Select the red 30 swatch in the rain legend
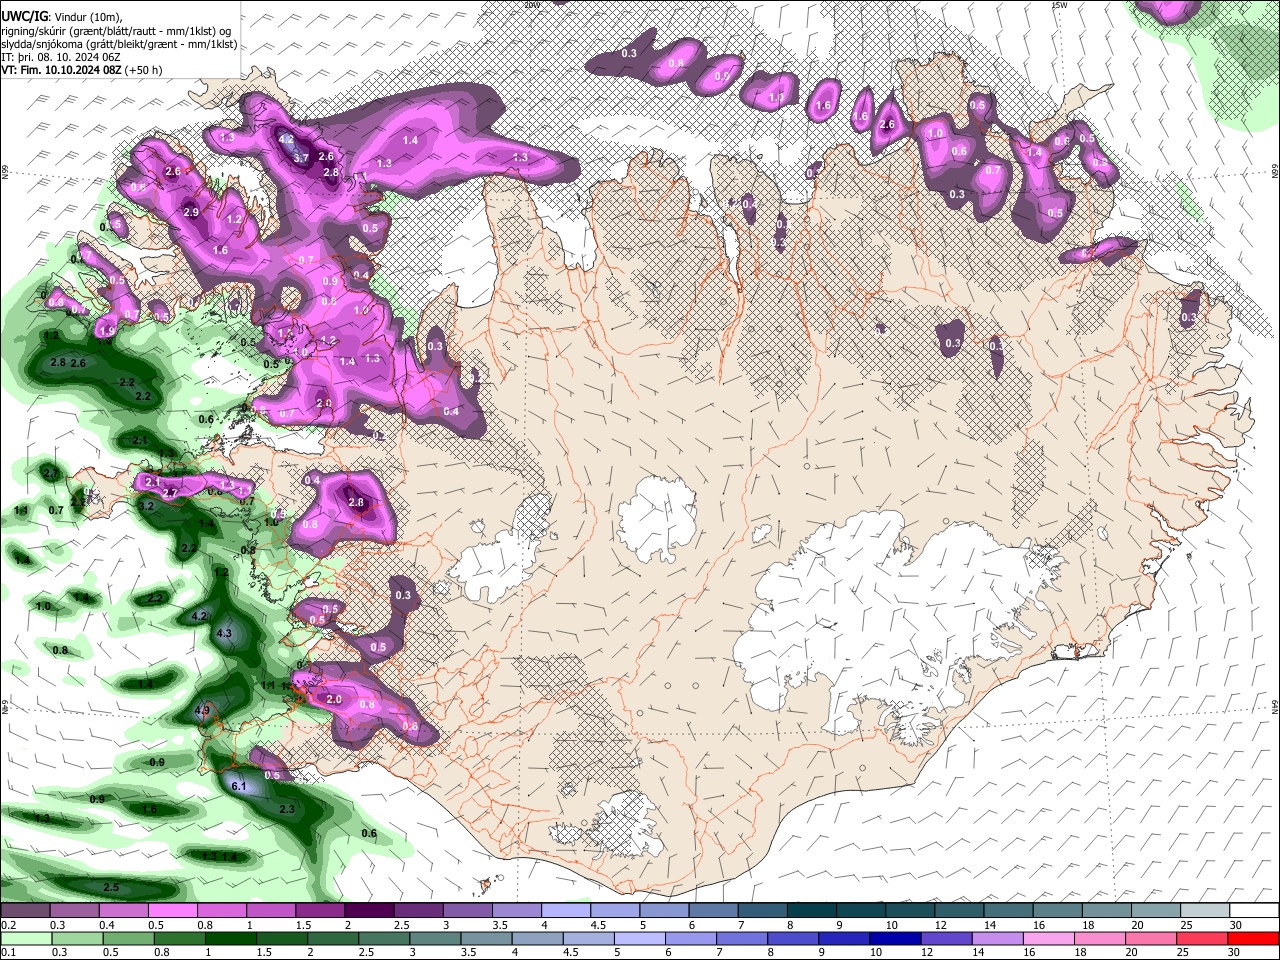This screenshot has height=960, width=1280. pos(1252,938)
